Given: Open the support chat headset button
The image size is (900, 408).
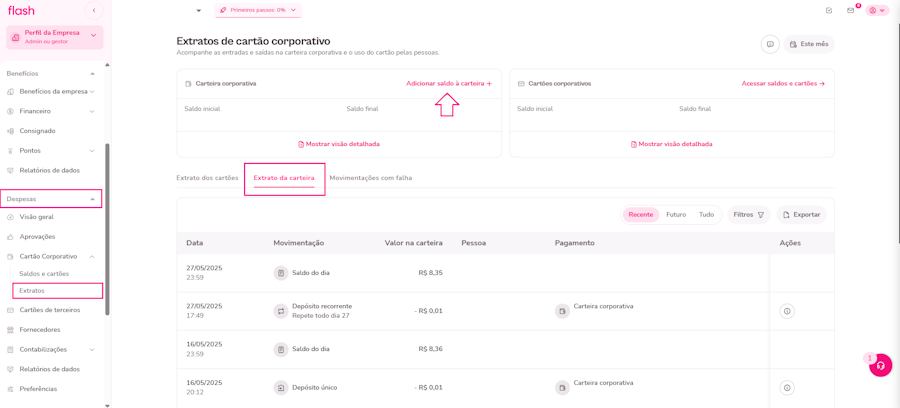Looking at the screenshot, I should [880, 366].
